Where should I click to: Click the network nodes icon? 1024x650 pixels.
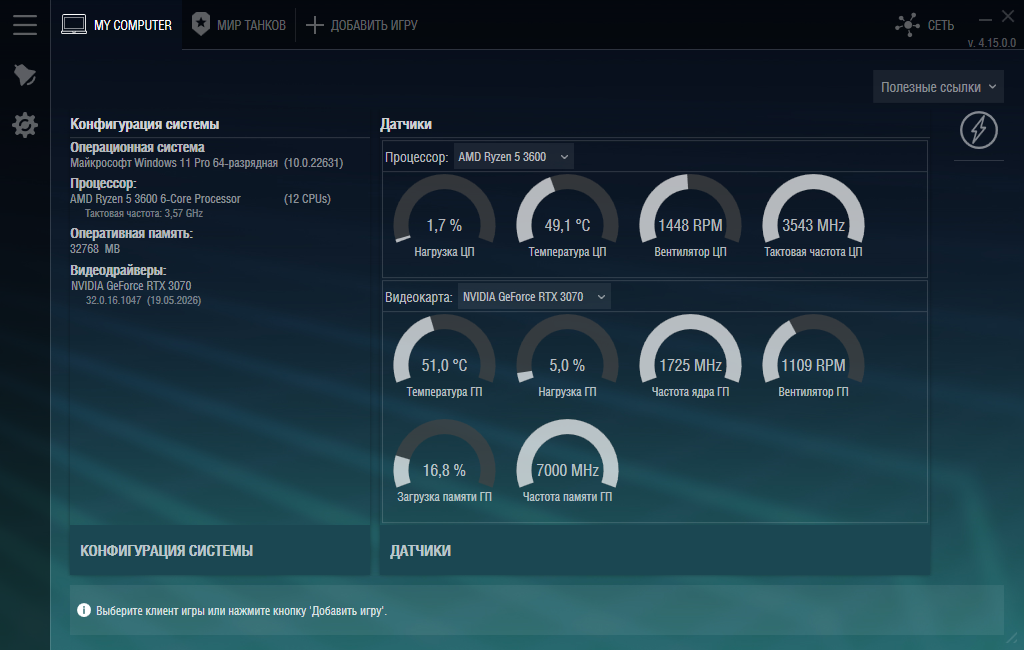tap(907, 25)
